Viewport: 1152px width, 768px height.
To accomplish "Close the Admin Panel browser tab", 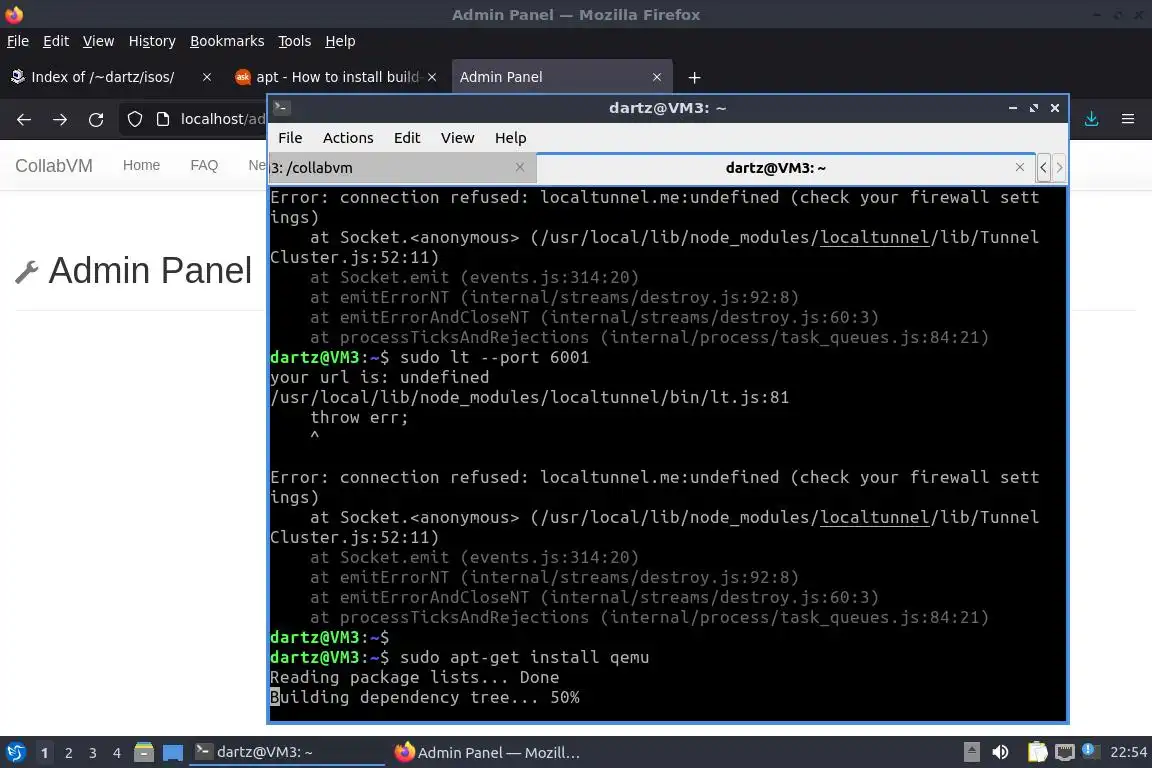I will pyautogui.click(x=657, y=77).
